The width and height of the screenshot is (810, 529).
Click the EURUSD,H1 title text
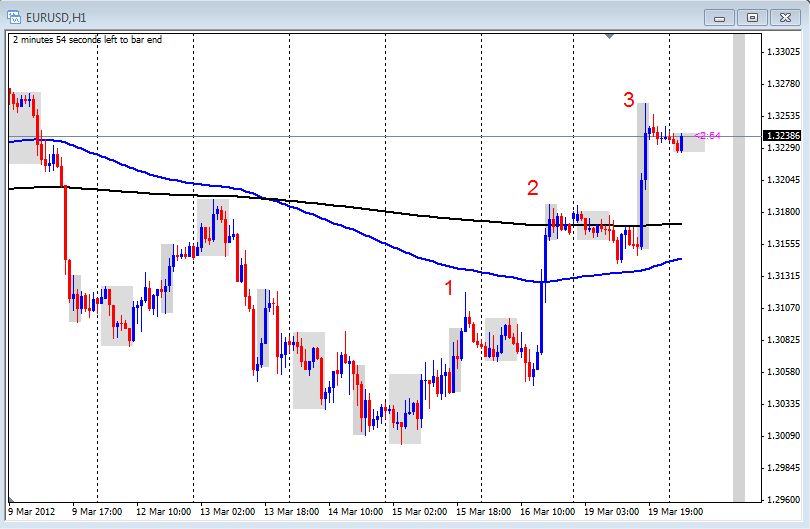[56, 18]
